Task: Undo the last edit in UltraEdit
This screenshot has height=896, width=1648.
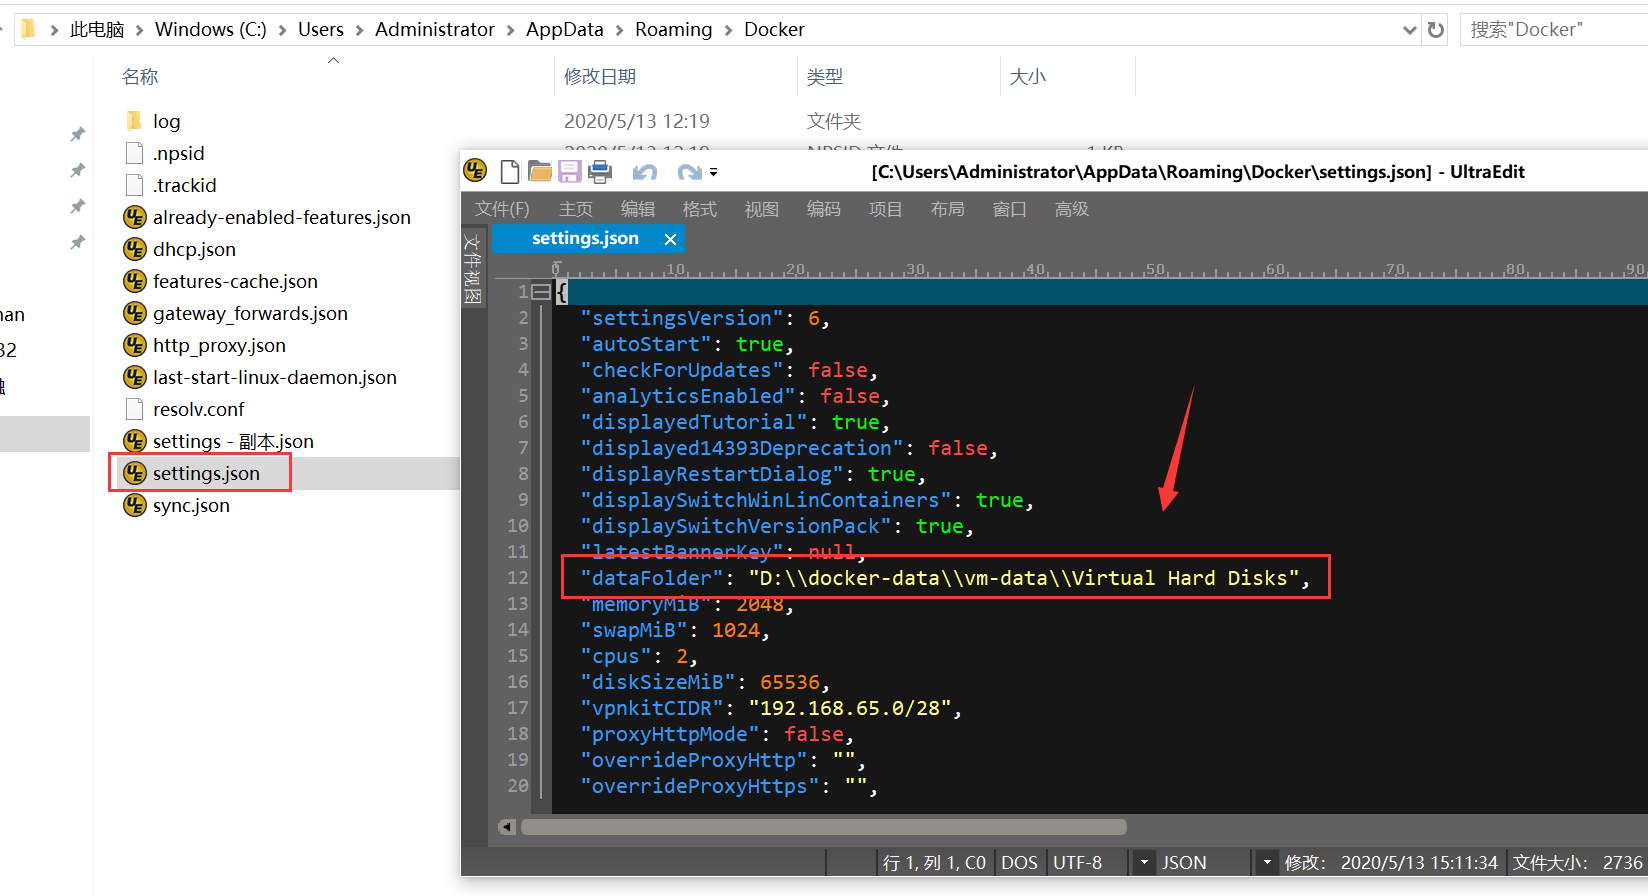Action: pos(645,172)
